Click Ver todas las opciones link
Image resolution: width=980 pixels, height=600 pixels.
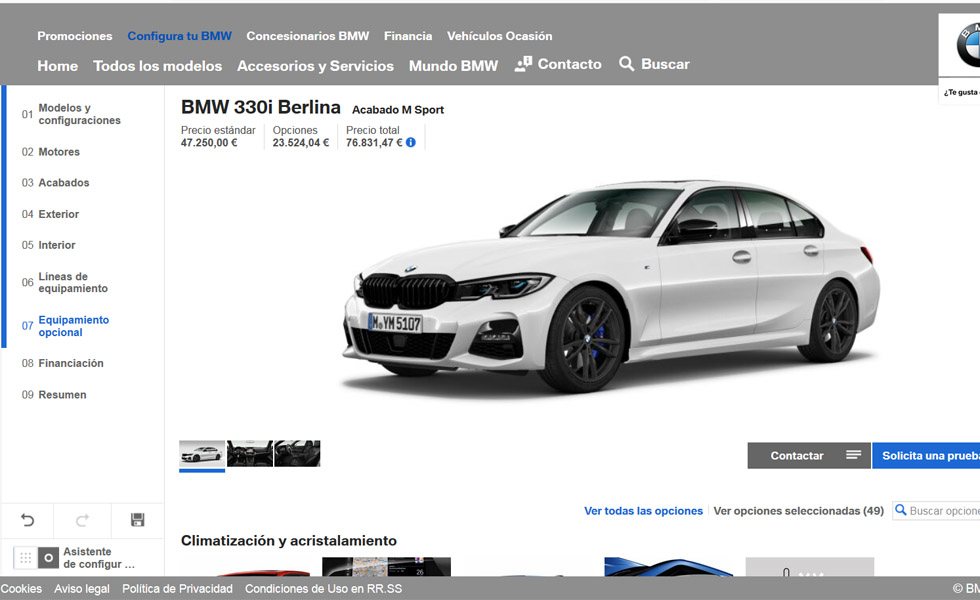pos(643,511)
